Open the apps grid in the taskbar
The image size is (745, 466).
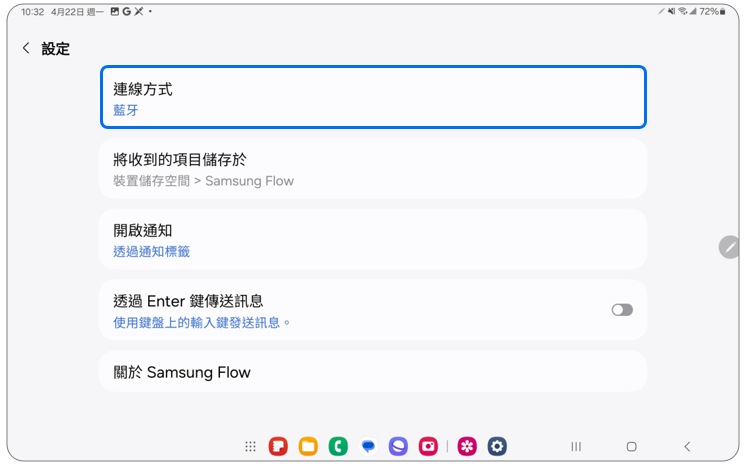coord(250,446)
